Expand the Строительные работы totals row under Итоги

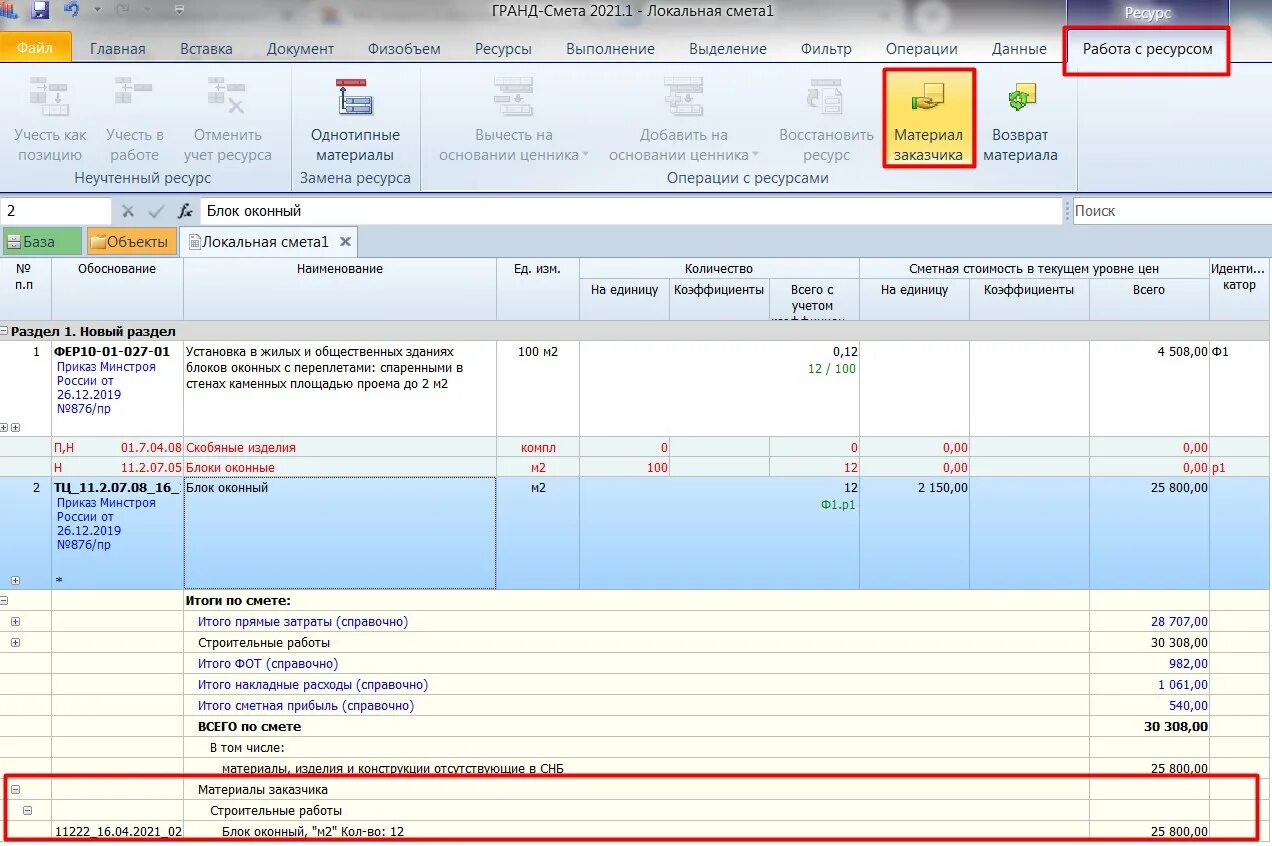pos(15,642)
